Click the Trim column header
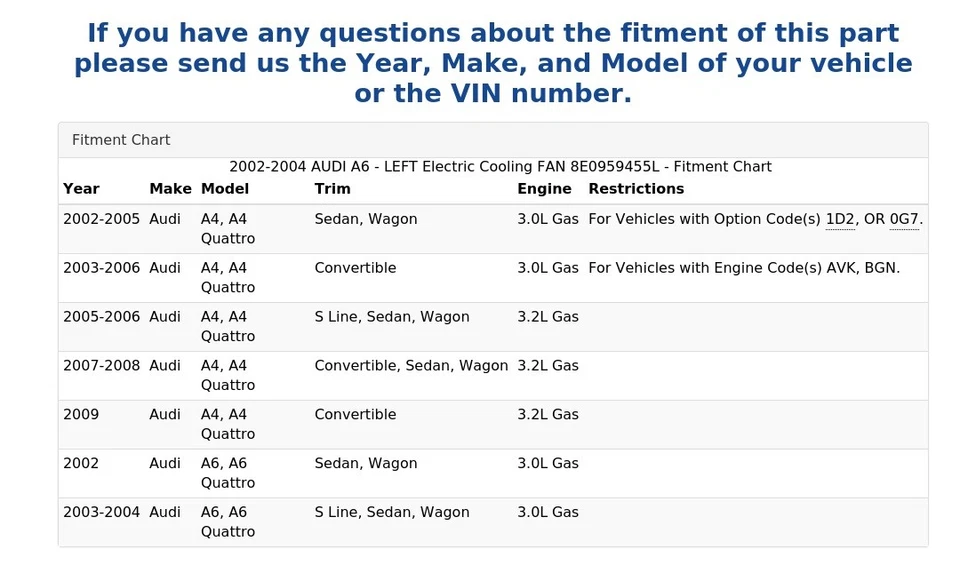This screenshot has height=565, width=960. 333,189
